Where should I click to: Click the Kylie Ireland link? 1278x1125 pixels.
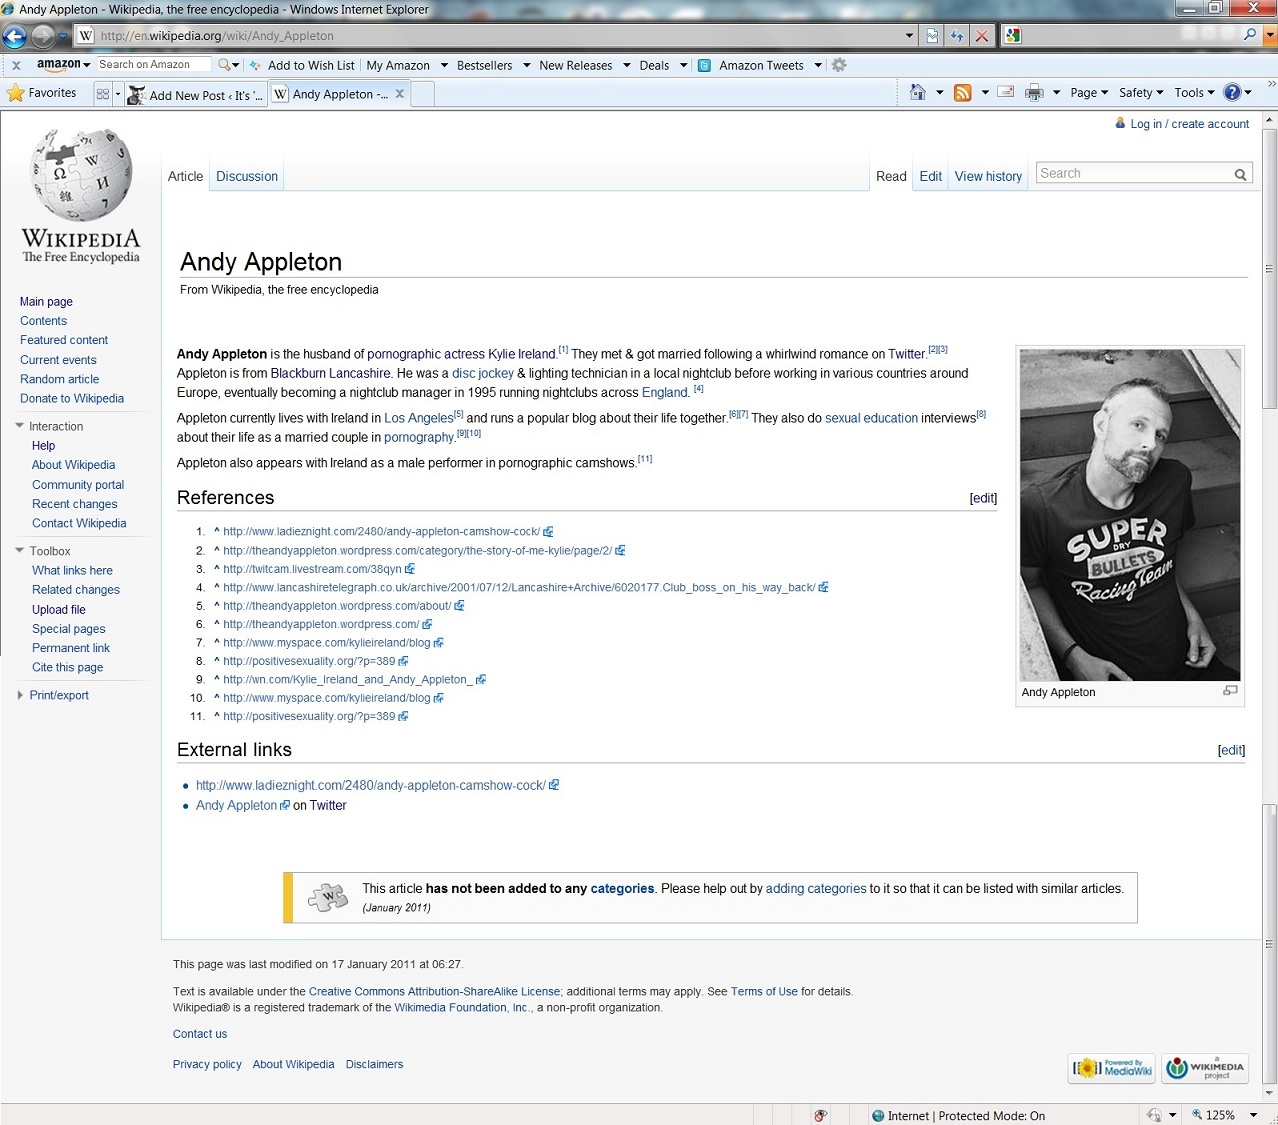[521, 354]
